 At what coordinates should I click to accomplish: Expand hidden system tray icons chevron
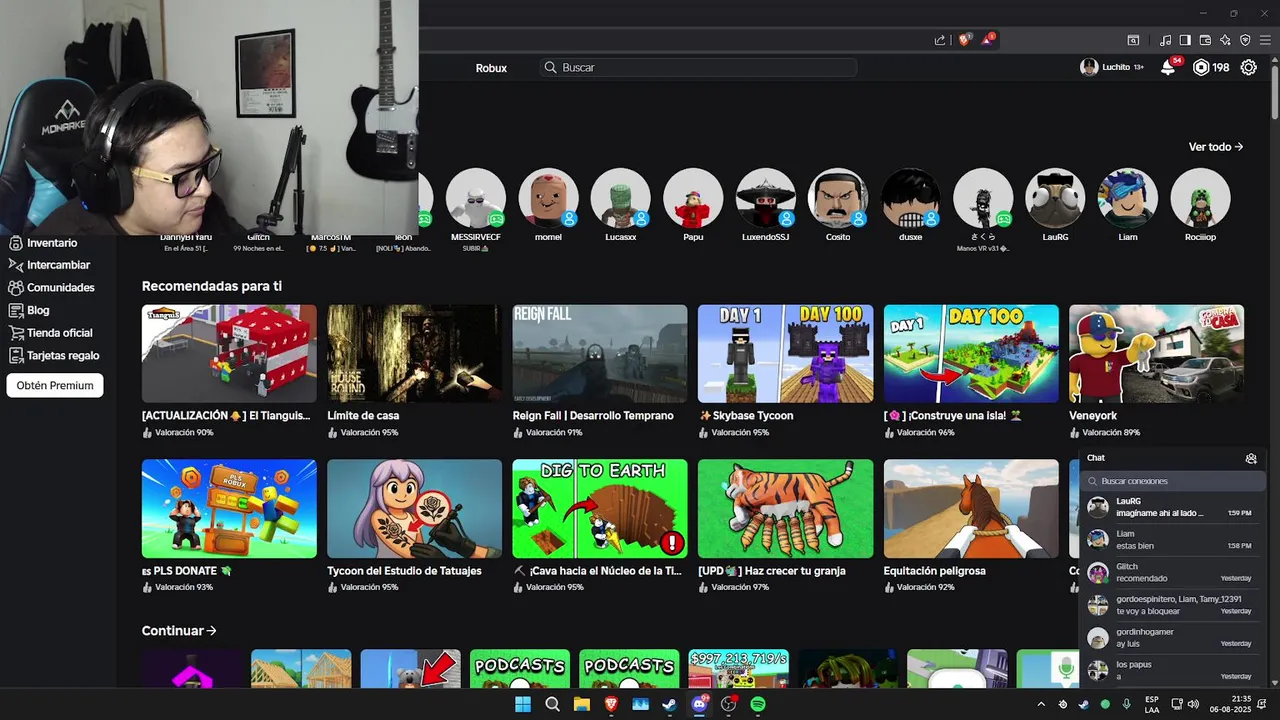click(1041, 704)
